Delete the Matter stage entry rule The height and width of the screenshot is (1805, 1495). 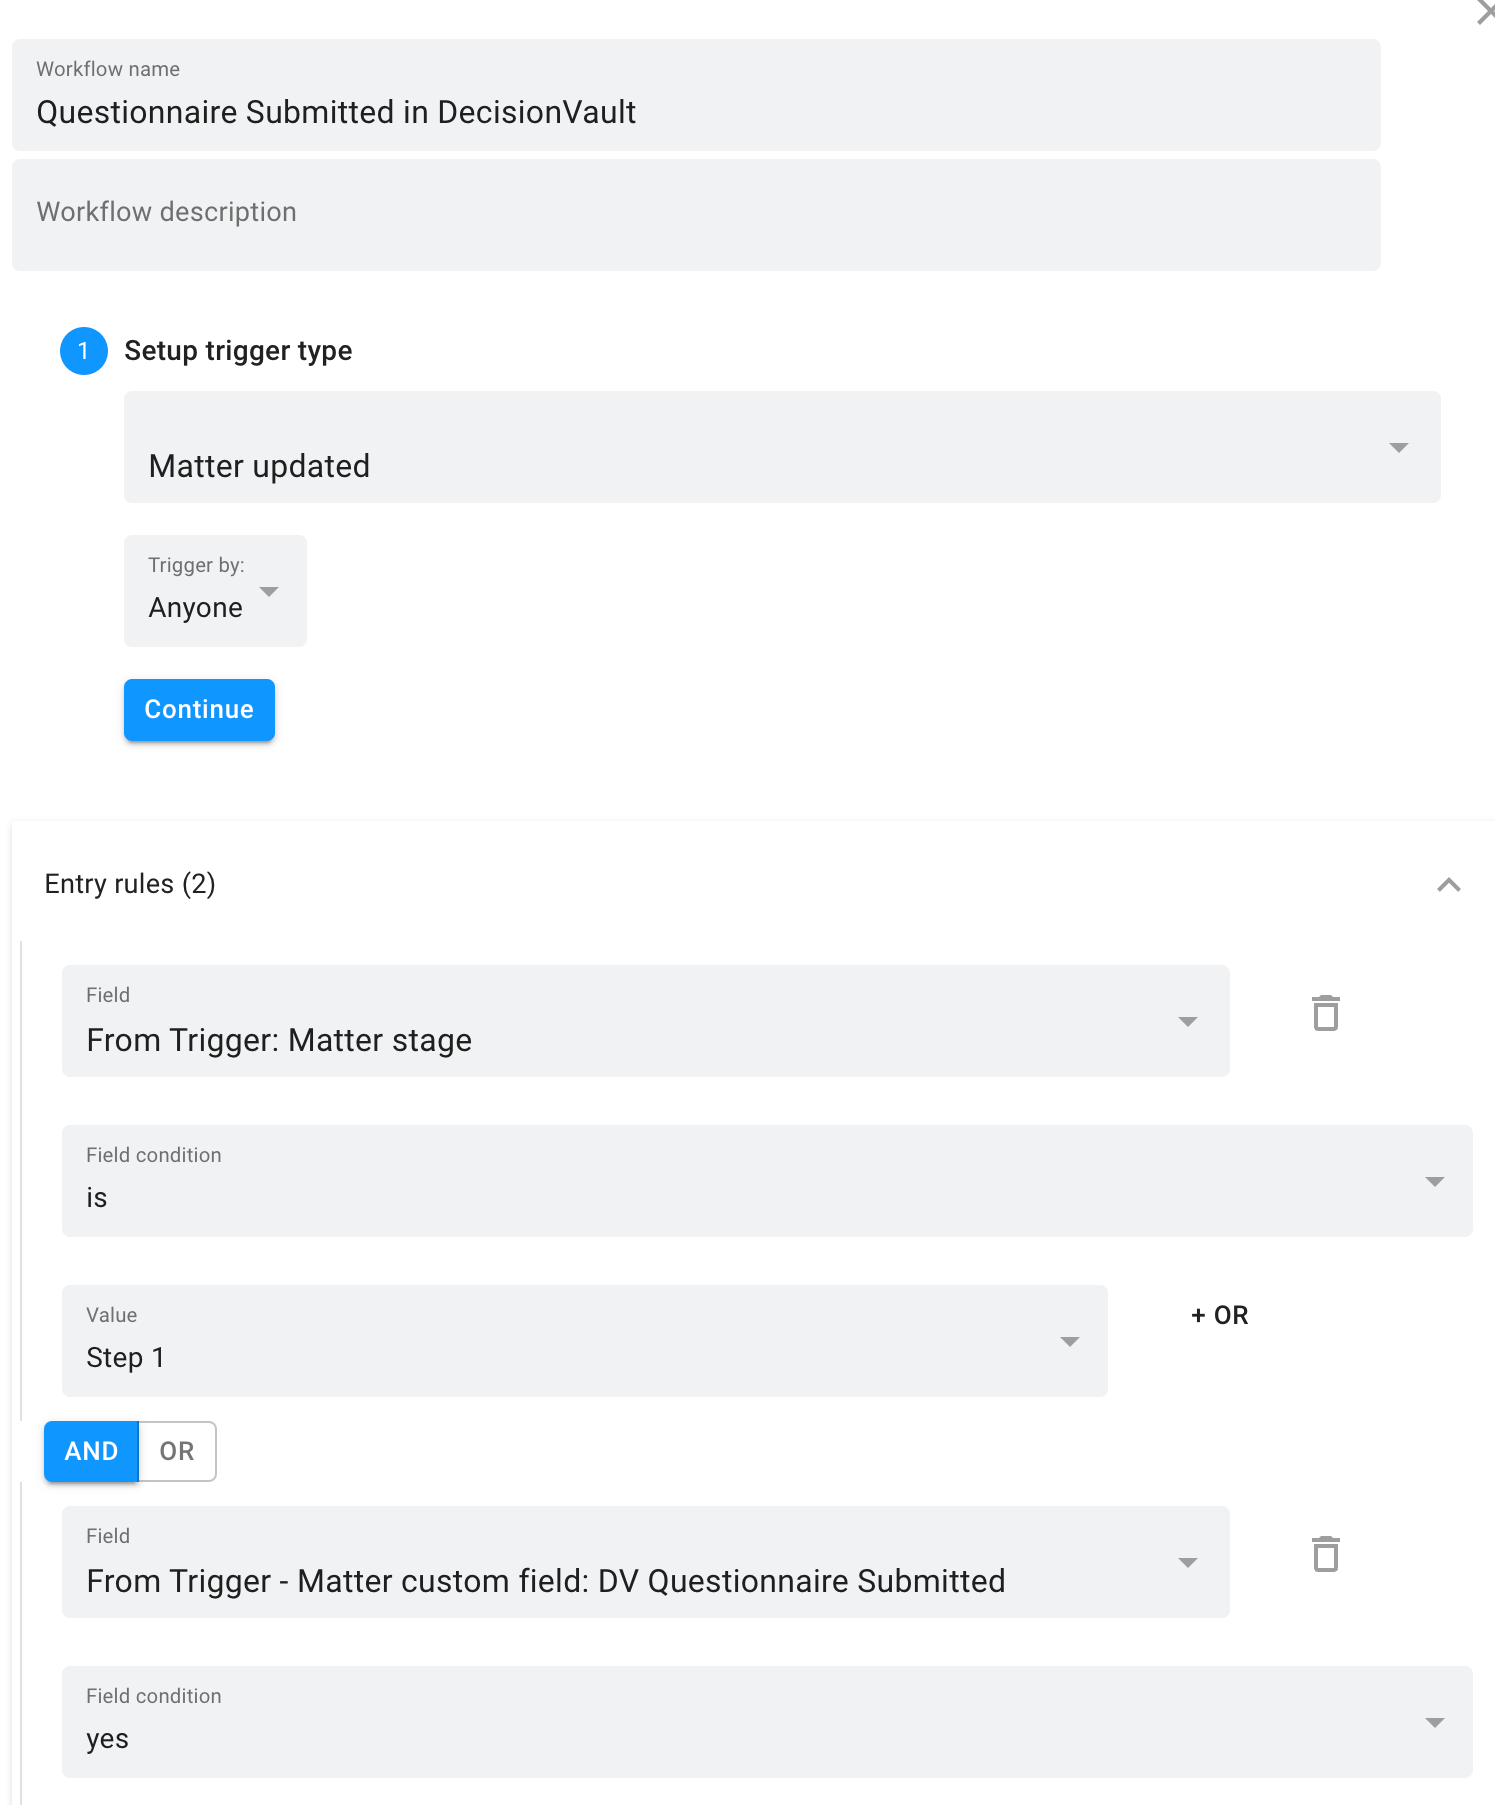pyautogui.click(x=1325, y=1013)
